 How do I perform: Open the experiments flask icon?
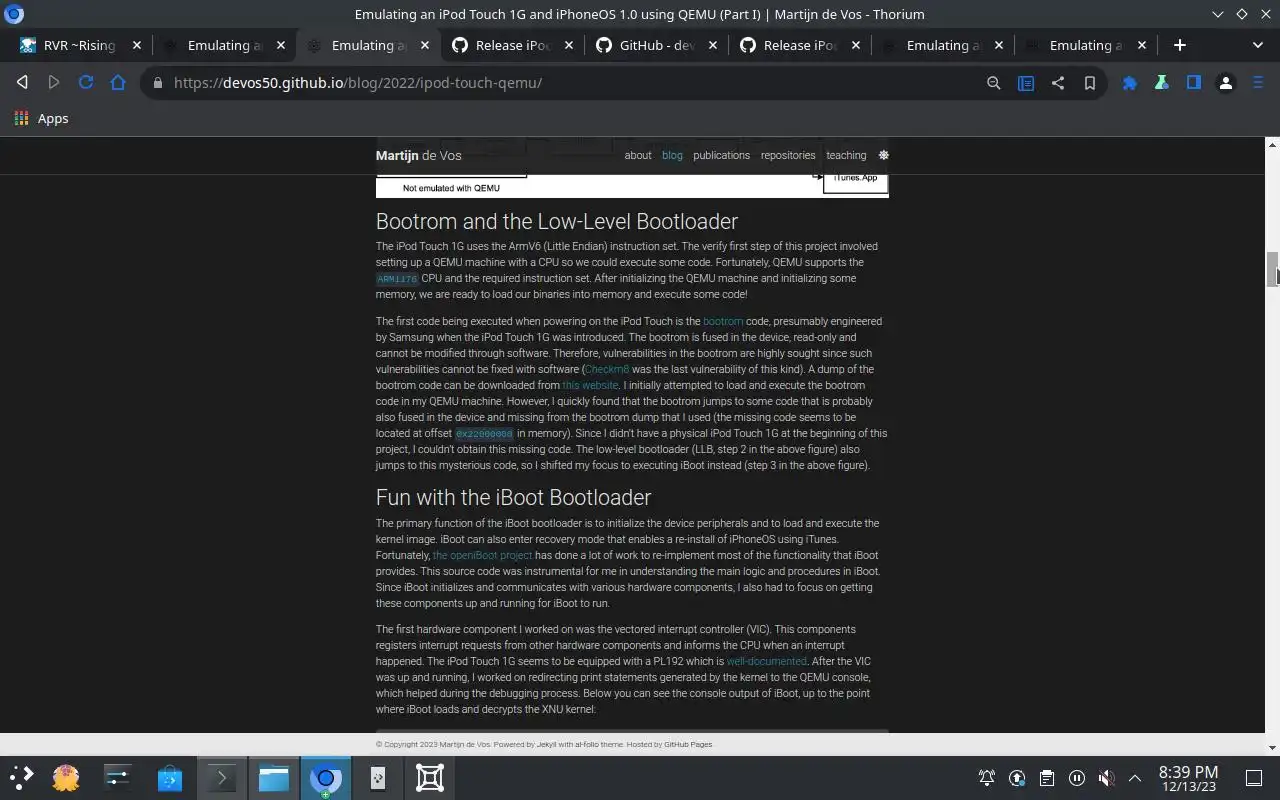(x=1162, y=83)
